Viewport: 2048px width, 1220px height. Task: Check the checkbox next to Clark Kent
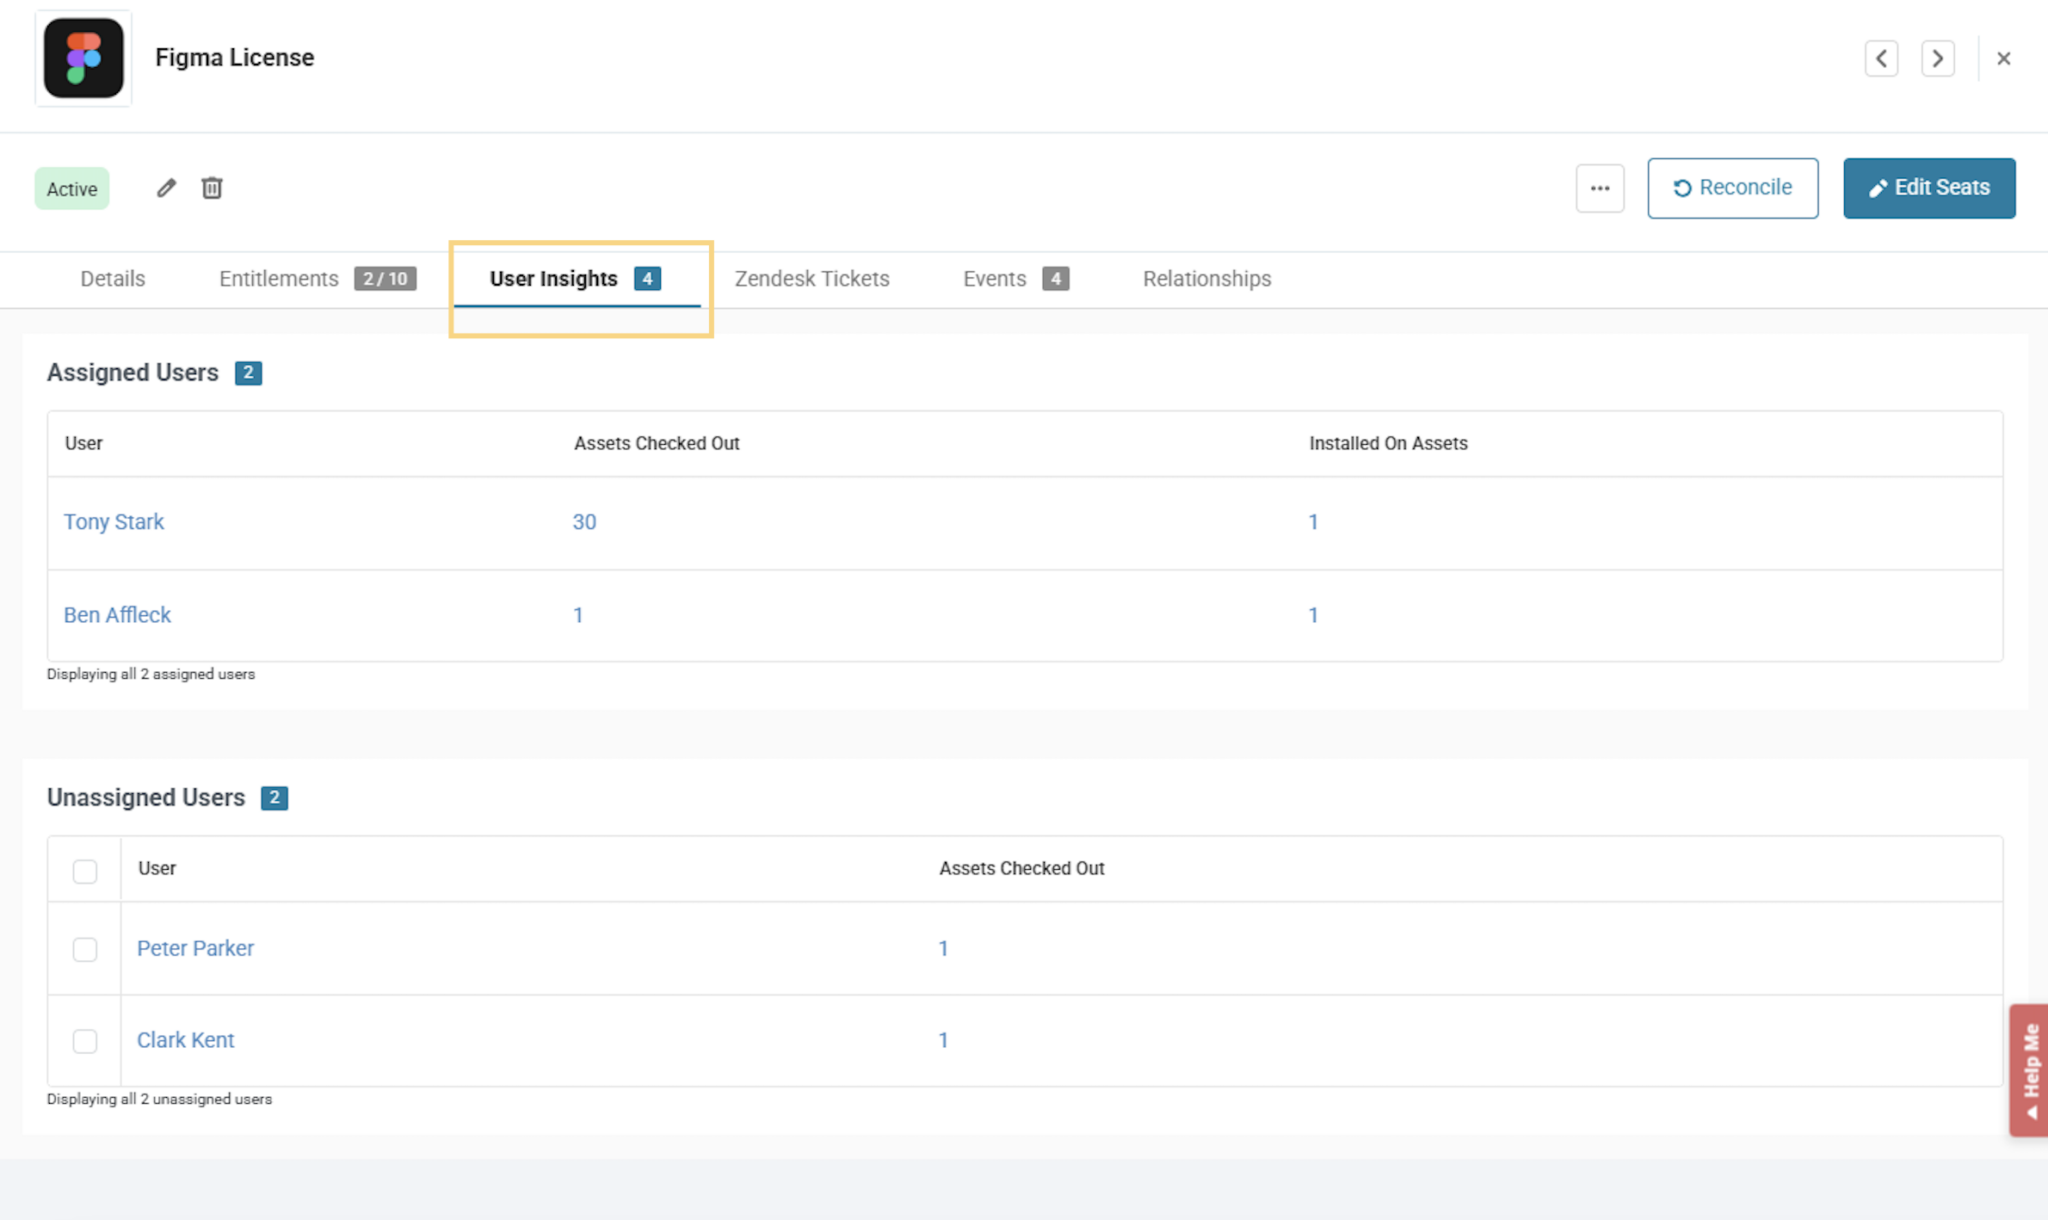(85, 1041)
